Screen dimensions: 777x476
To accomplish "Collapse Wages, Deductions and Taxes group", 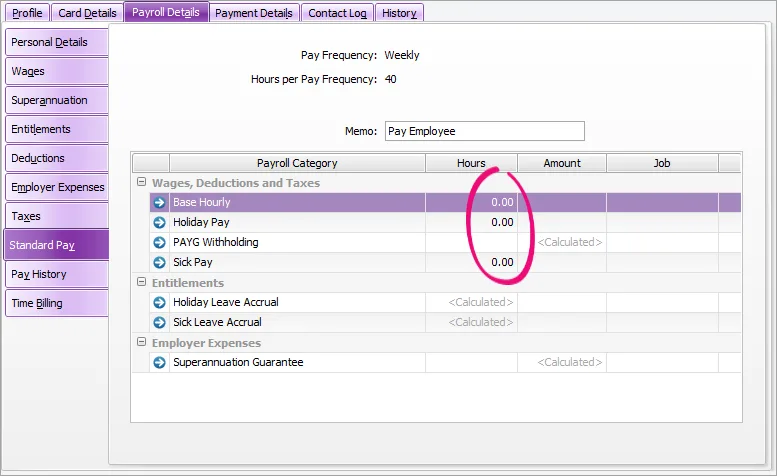I will pyautogui.click(x=141, y=182).
